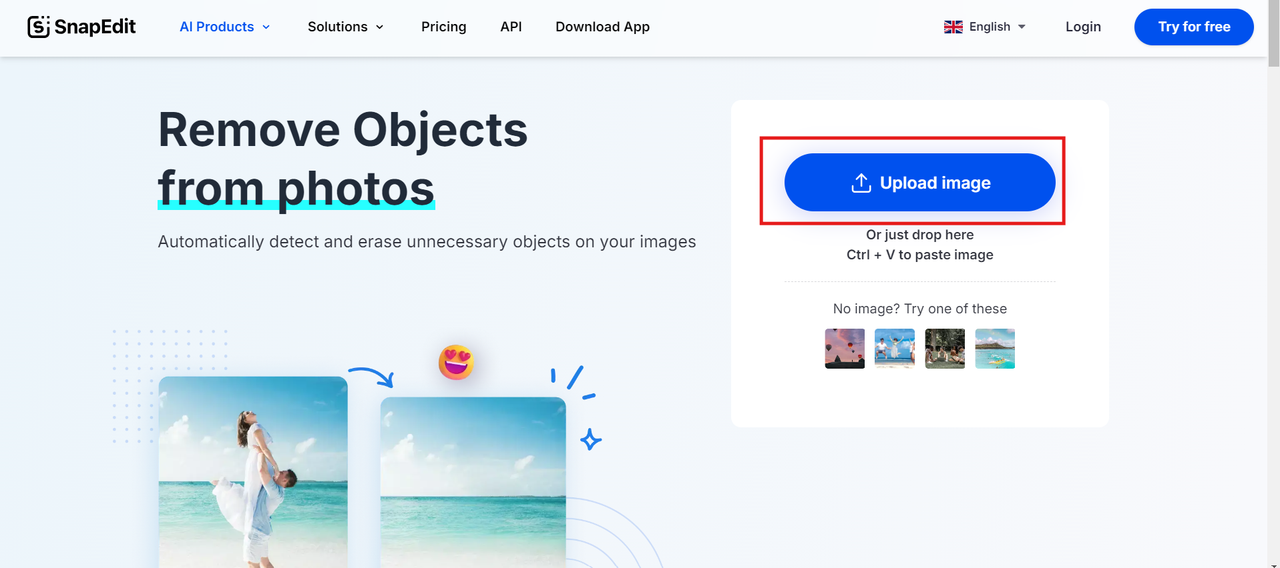Expand the AI Products dropdown

[225, 27]
